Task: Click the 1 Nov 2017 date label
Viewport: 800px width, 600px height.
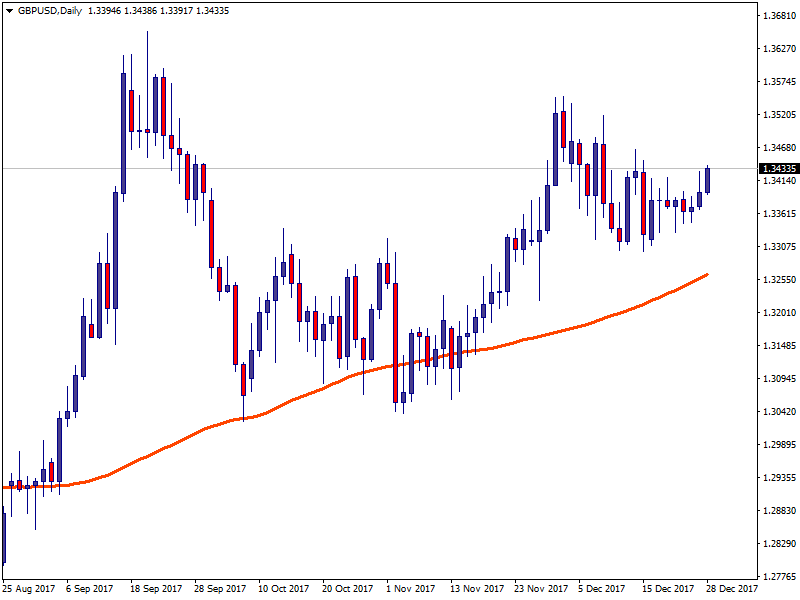Action: click(x=411, y=589)
